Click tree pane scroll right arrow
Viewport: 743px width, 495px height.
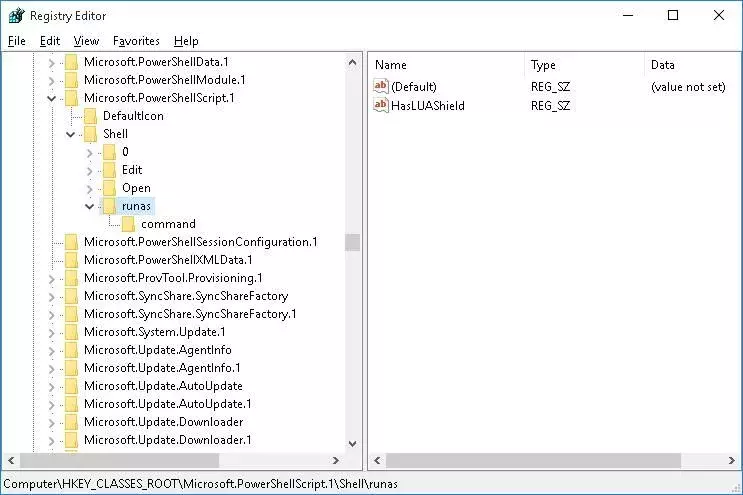coord(336,460)
